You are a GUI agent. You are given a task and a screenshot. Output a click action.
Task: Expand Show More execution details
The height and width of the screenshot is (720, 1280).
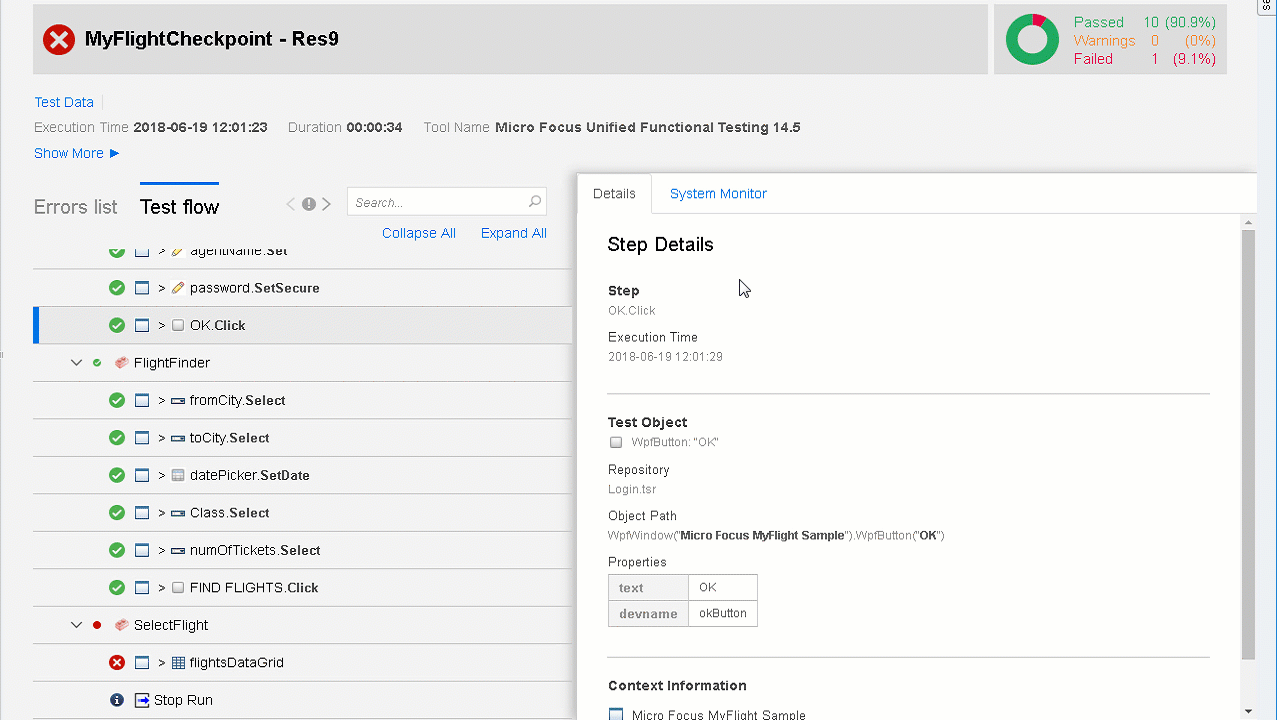coord(76,153)
